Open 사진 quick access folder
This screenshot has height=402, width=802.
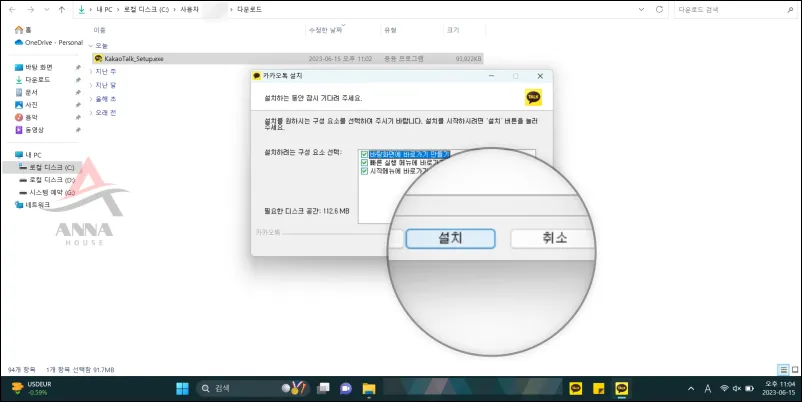27,105
